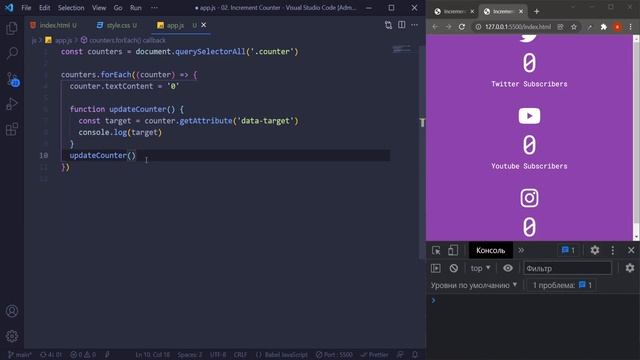Click the Instagram icon on the page
The height and width of the screenshot is (360, 640).
click(529, 198)
